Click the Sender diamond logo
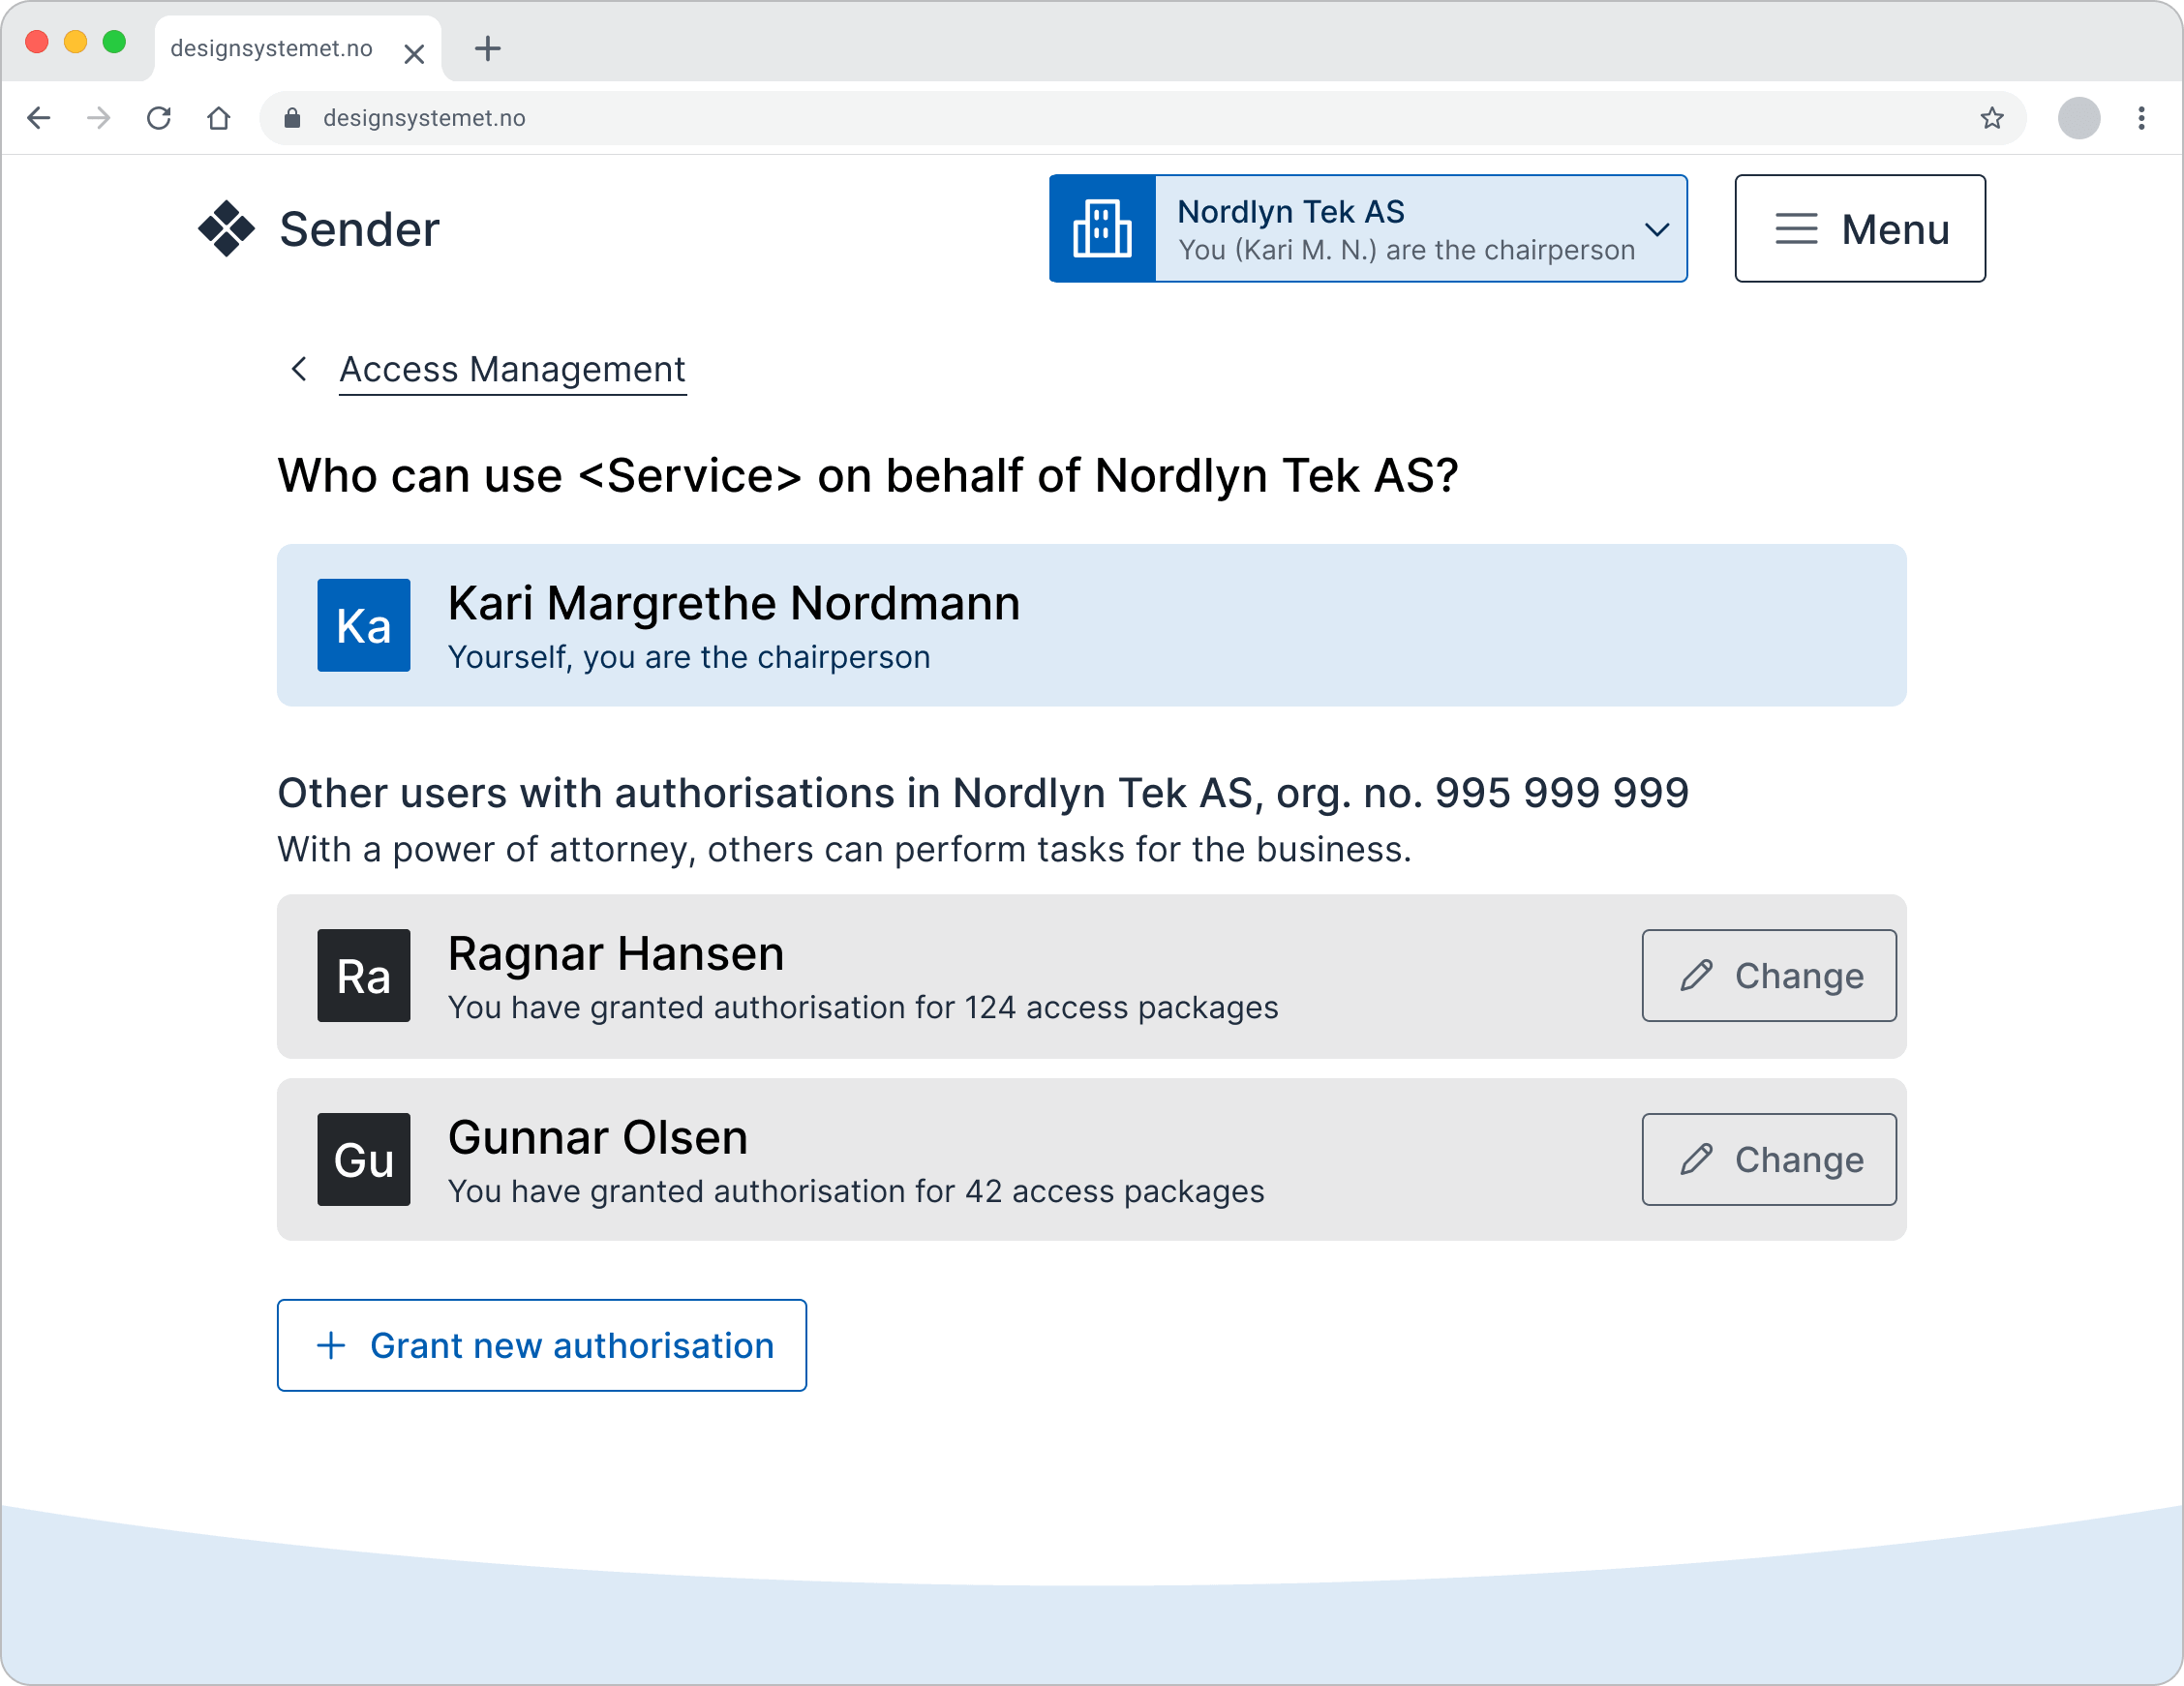This screenshot has width=2184, height=1686. coord(226,229)
